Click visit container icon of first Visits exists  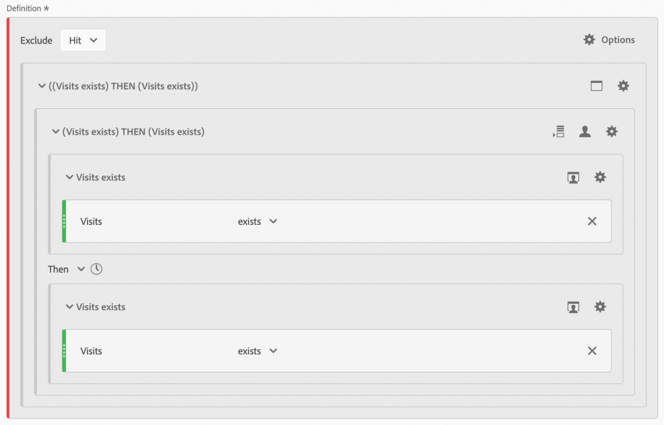click(x=573, y=177)
